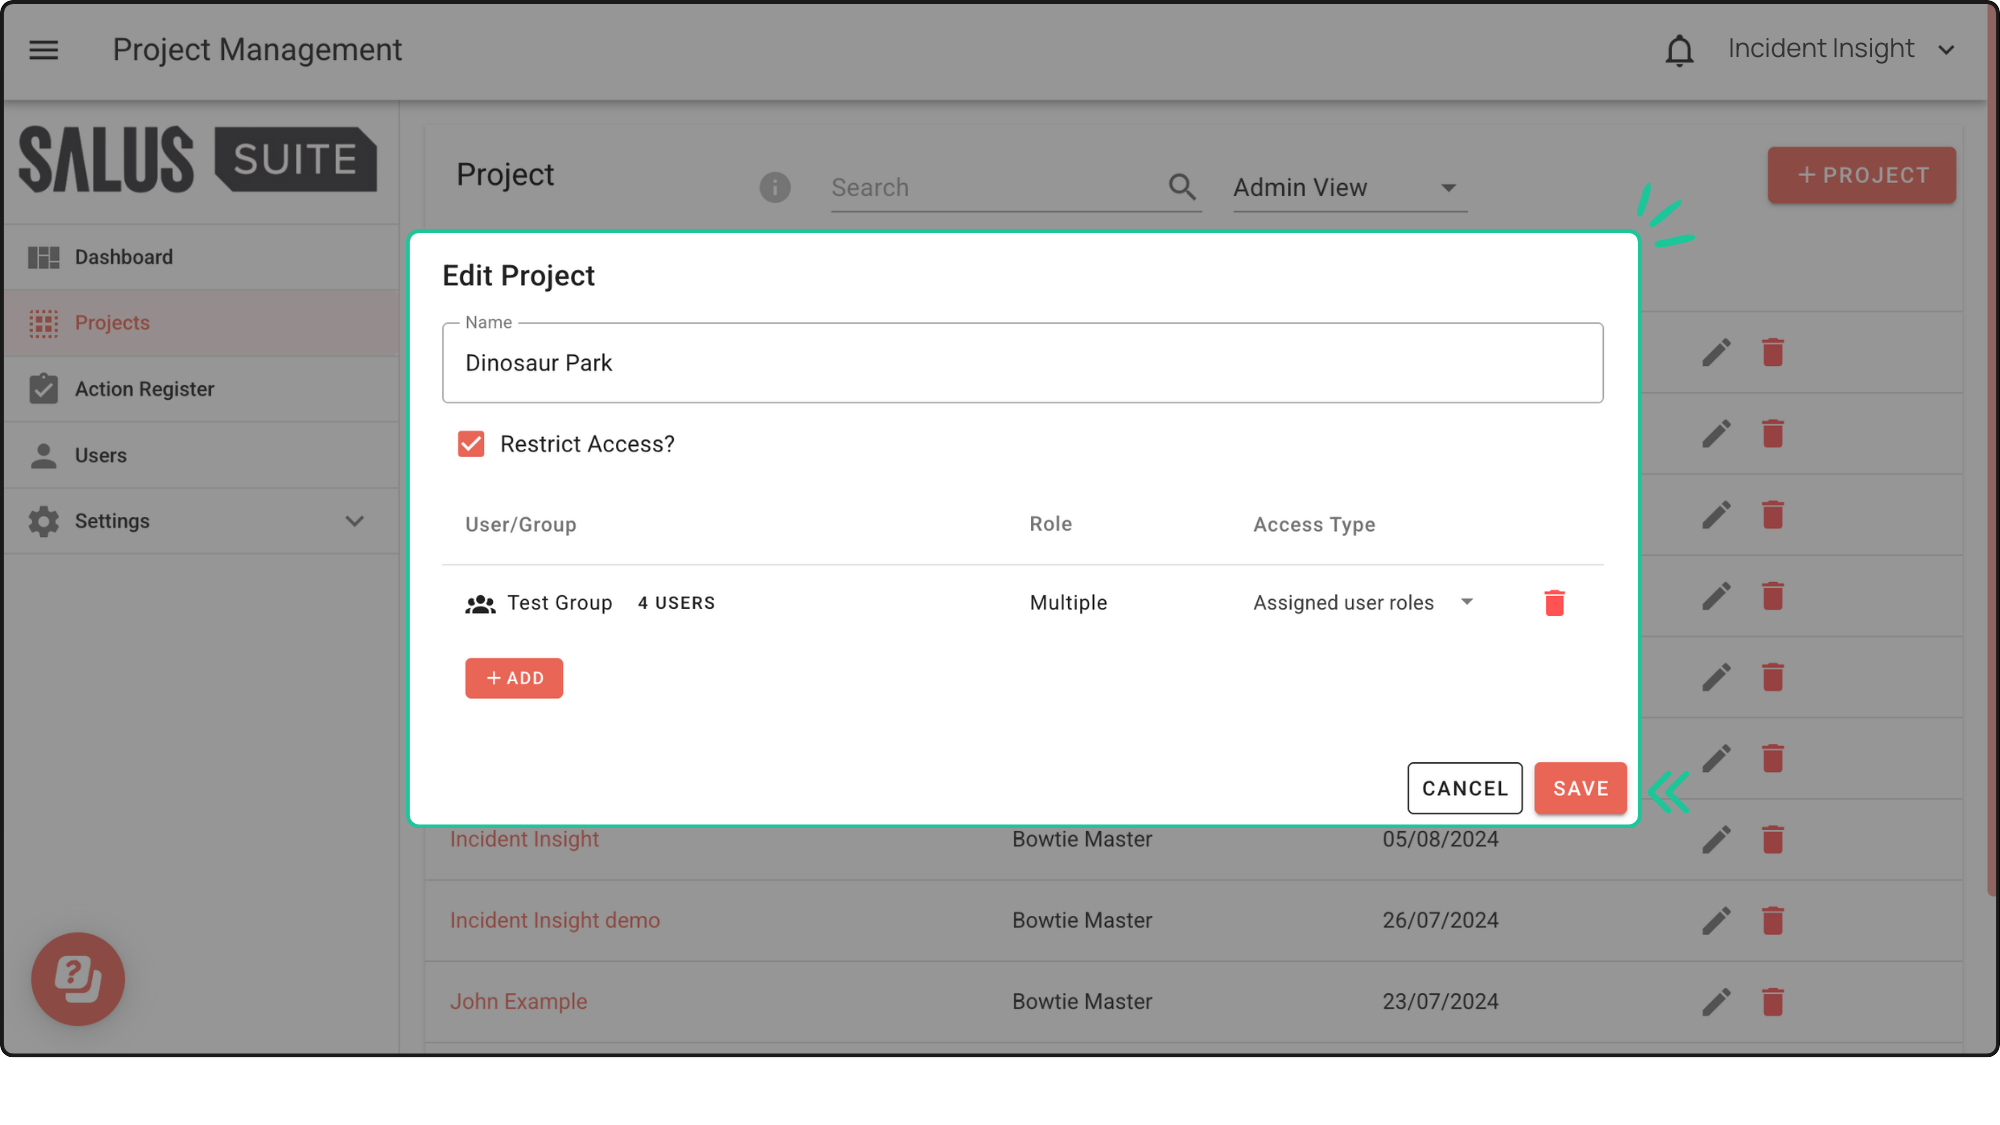Click the hamburger menu icon
Image resolution: width=2000 pixels, height=1125 pixels.
43,50
